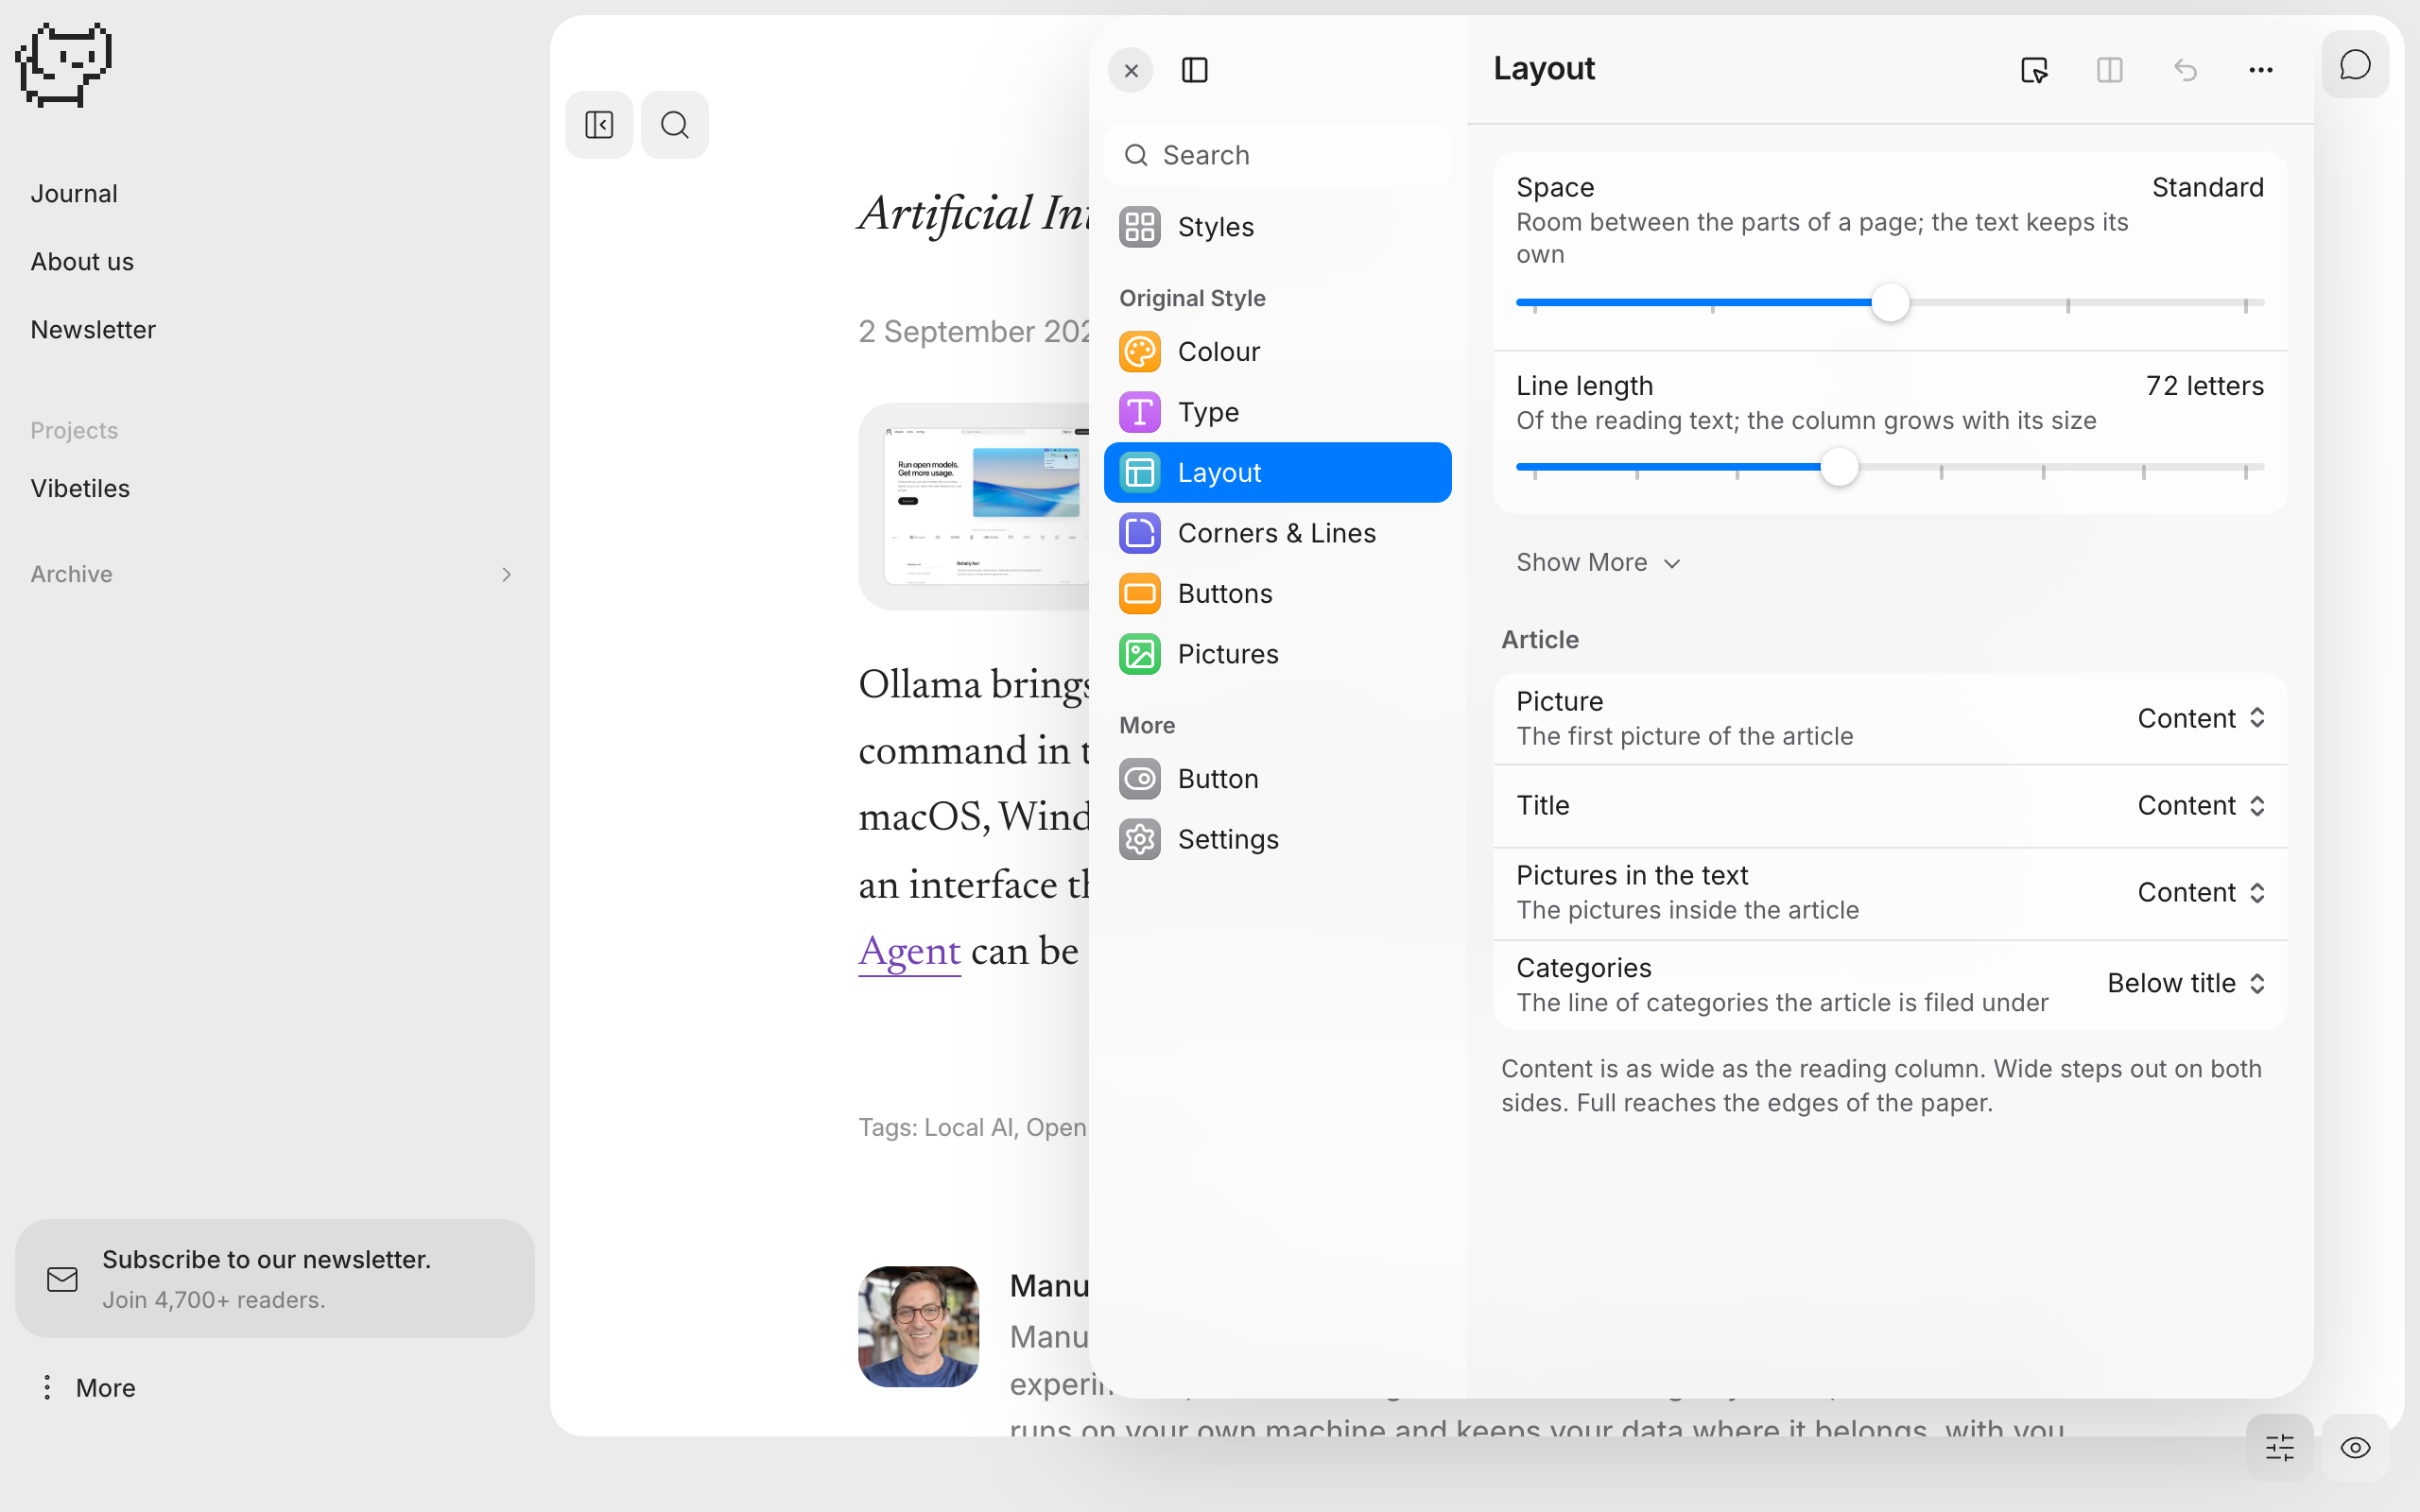Follow the Agent link in article
The width and height of the screenshot is (2420, 1512).
909,951
